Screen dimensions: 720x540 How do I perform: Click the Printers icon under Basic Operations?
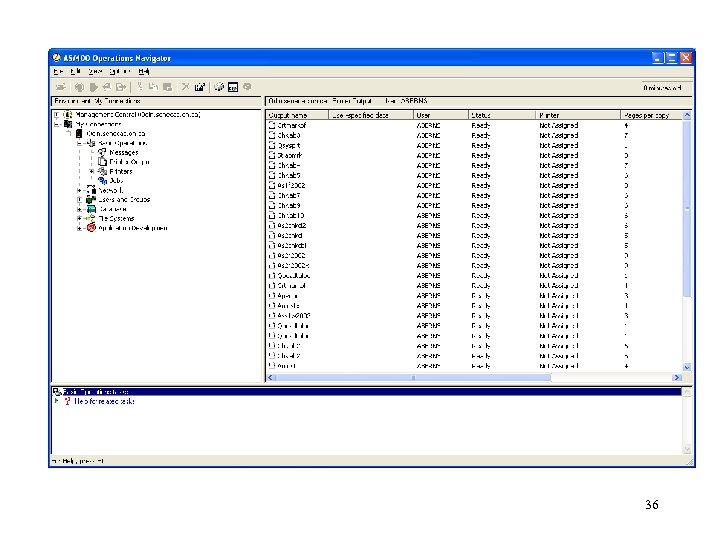coord(103,171)
